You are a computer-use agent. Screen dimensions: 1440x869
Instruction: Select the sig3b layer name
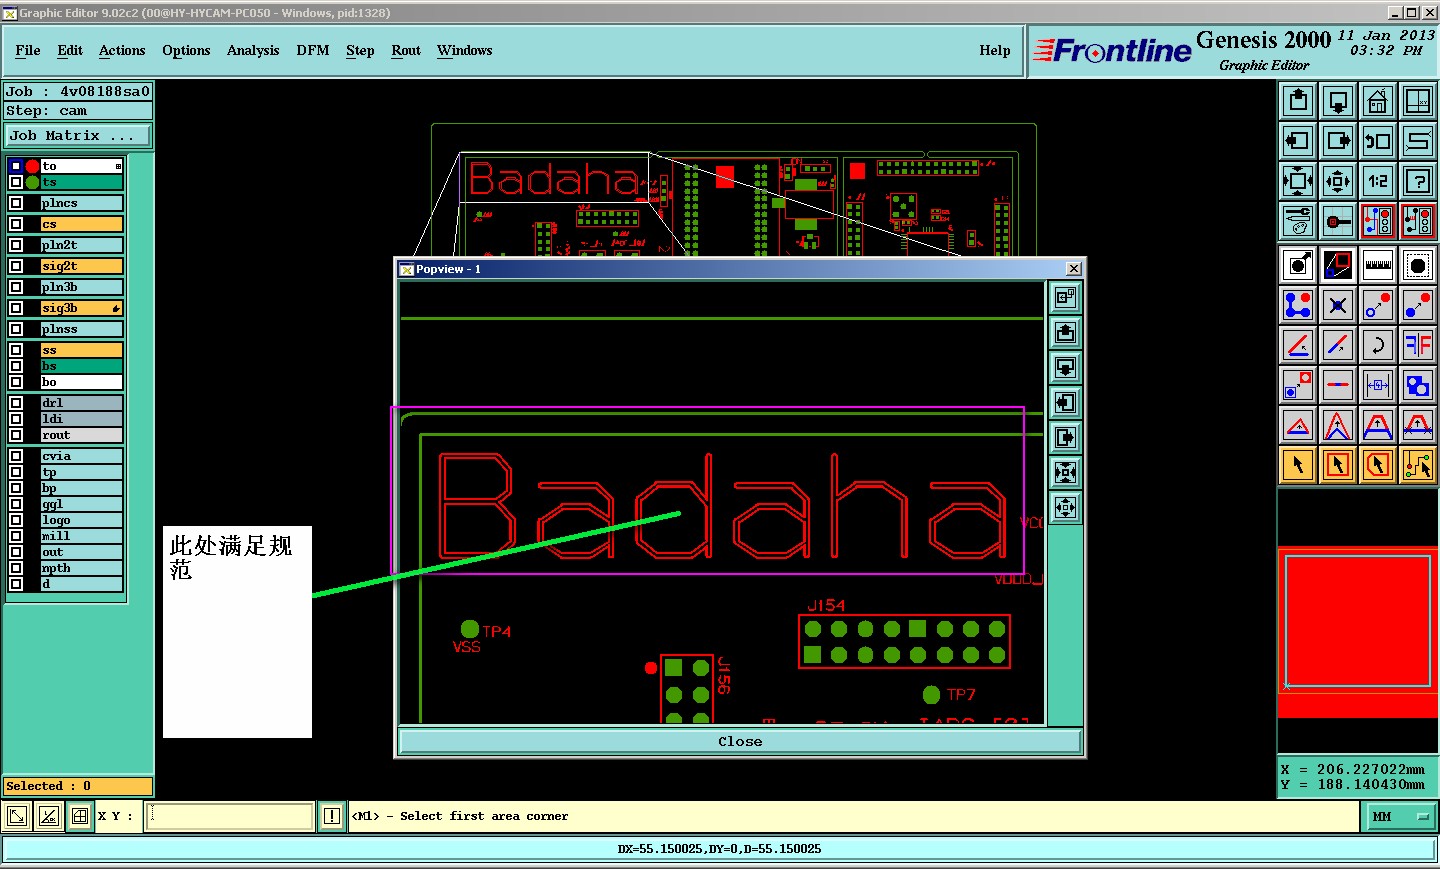(x=82, y=308)
